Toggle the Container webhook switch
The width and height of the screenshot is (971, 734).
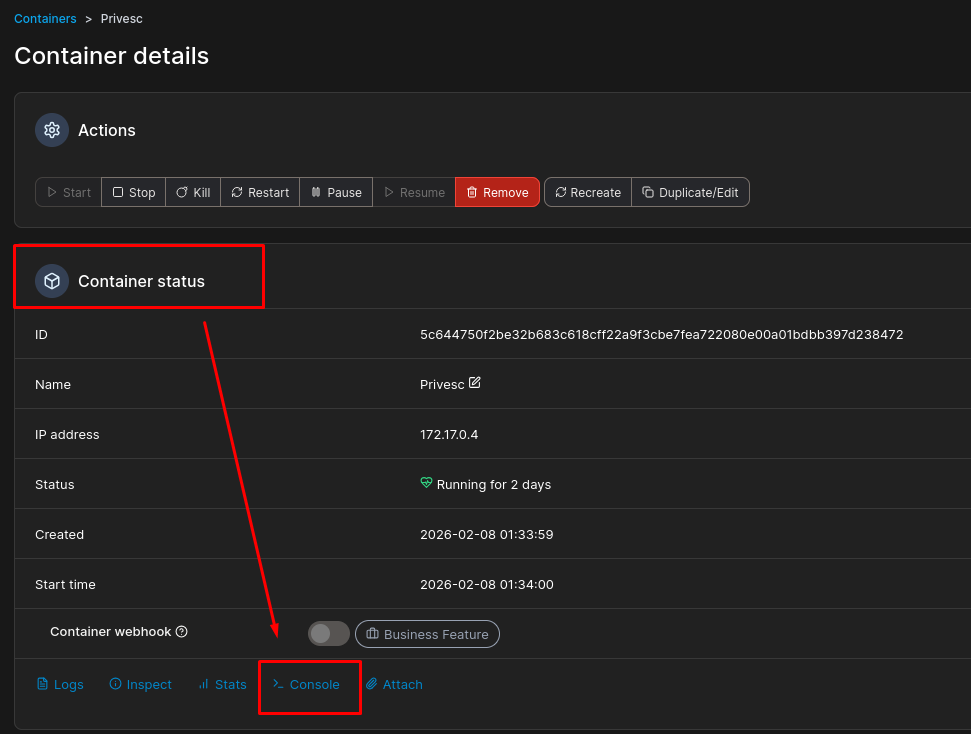pos(328,633)
